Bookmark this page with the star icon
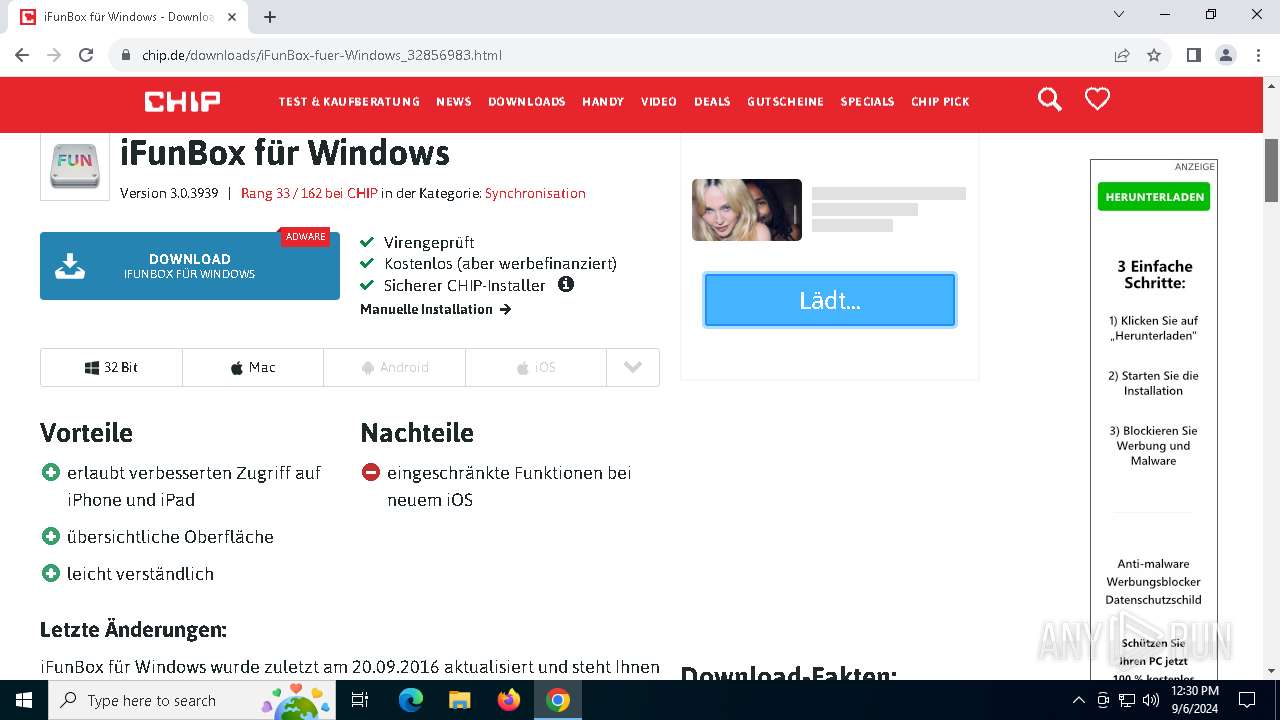1280x720 pixels. tap(1154, 55)
